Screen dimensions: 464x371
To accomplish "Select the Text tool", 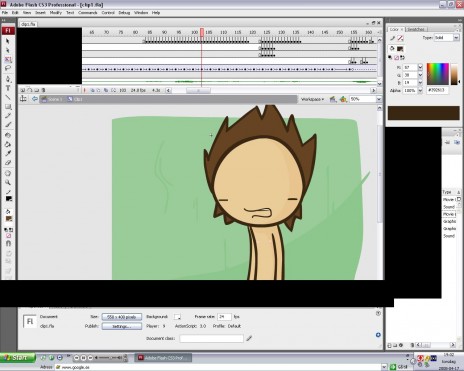I will (8, 88).
